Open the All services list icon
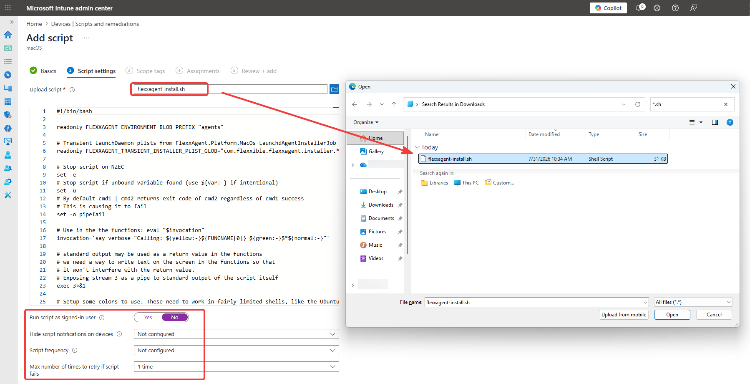The image size is (750, 384). tap(8, 61)
